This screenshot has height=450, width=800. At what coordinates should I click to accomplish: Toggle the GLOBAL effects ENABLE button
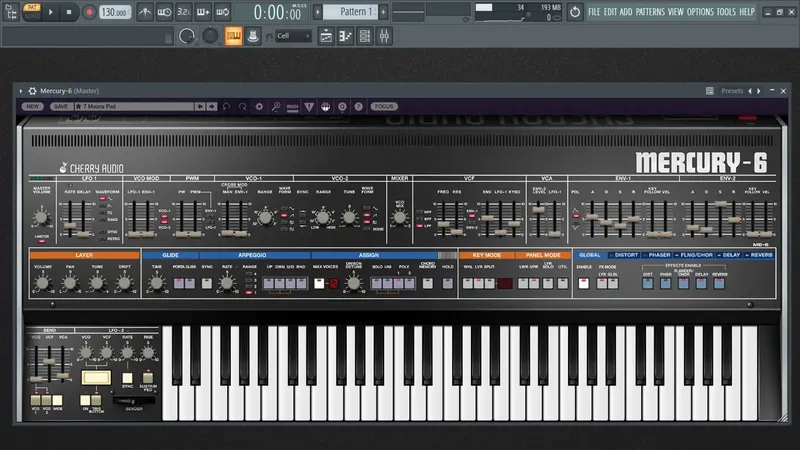click(x=584, y=283)
